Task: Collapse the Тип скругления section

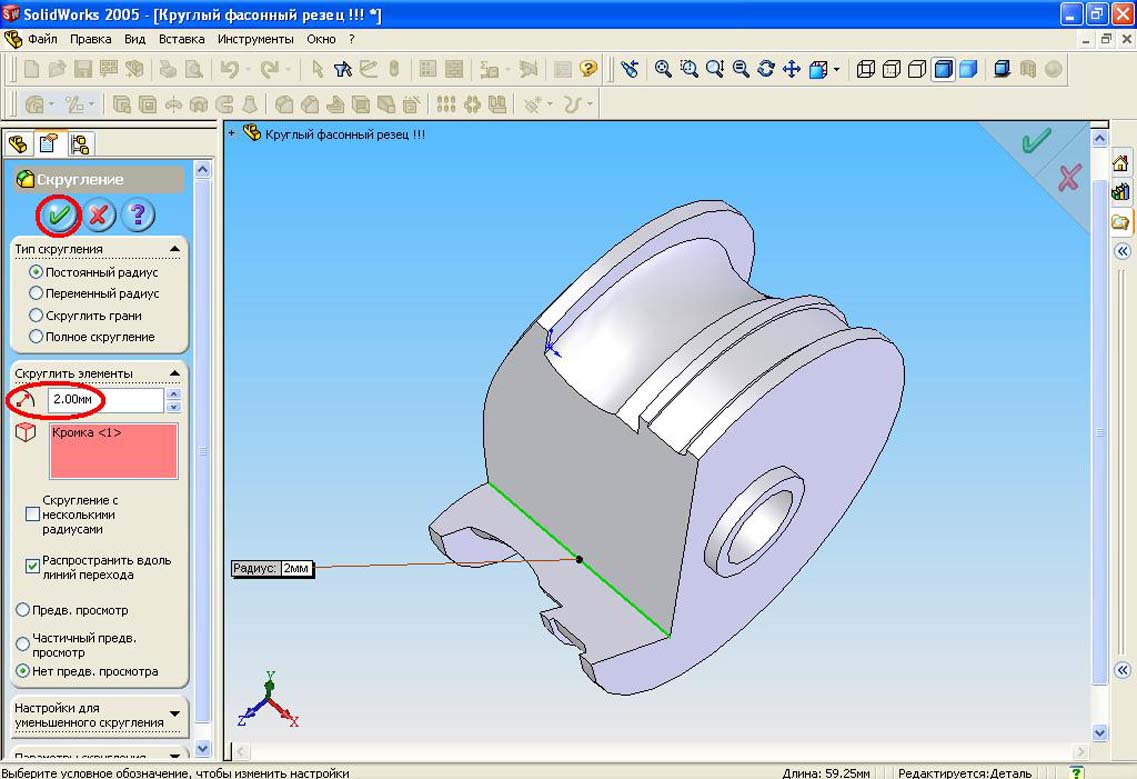Action: click(175, 249)
